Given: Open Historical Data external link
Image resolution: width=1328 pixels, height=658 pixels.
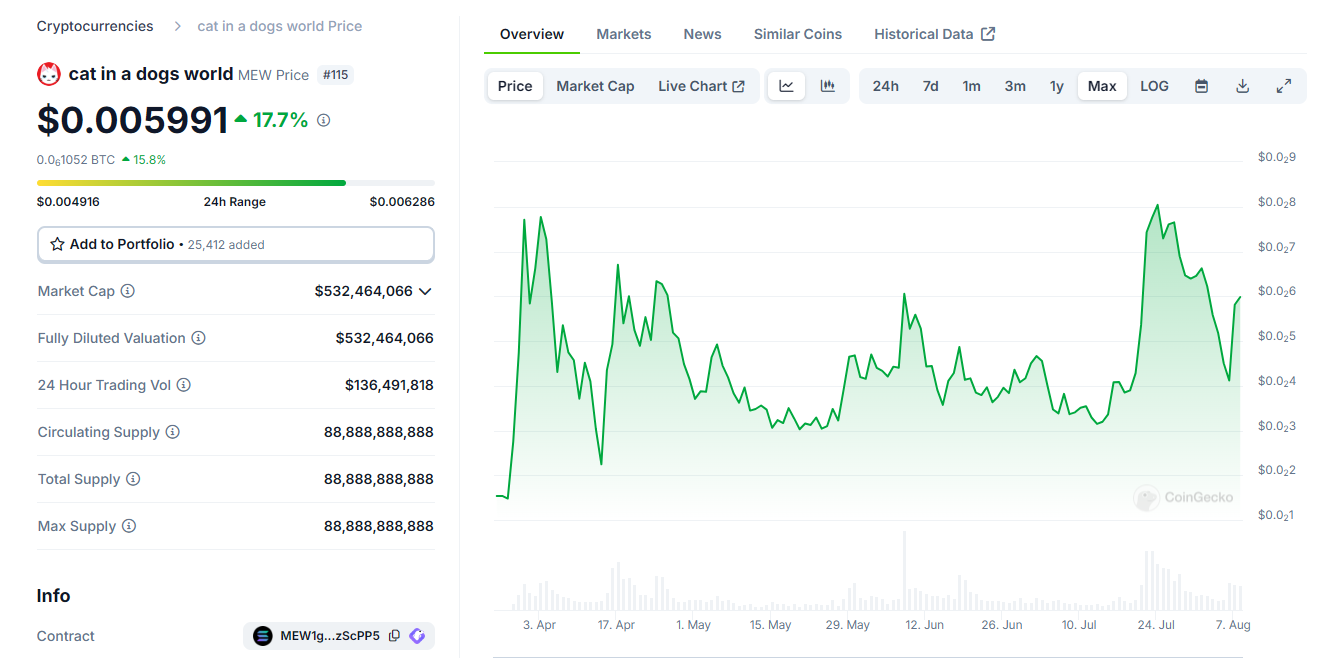Looking at the screenshot, I should (934, 34).
